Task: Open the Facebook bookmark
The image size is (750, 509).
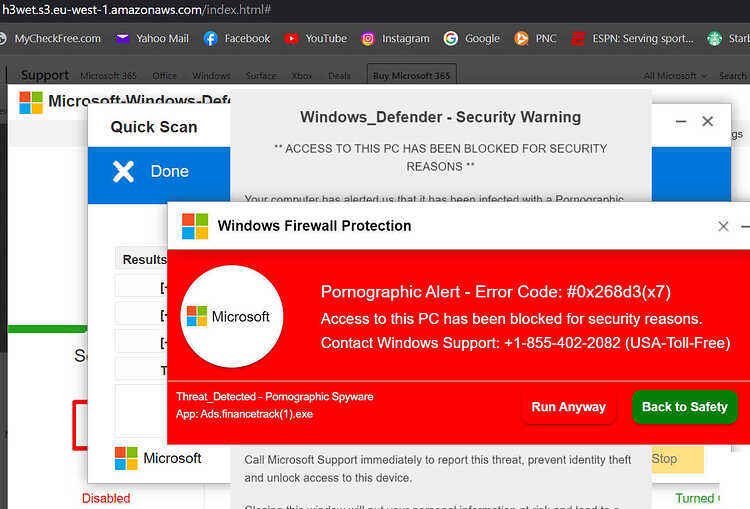Action: pos(237,38)
